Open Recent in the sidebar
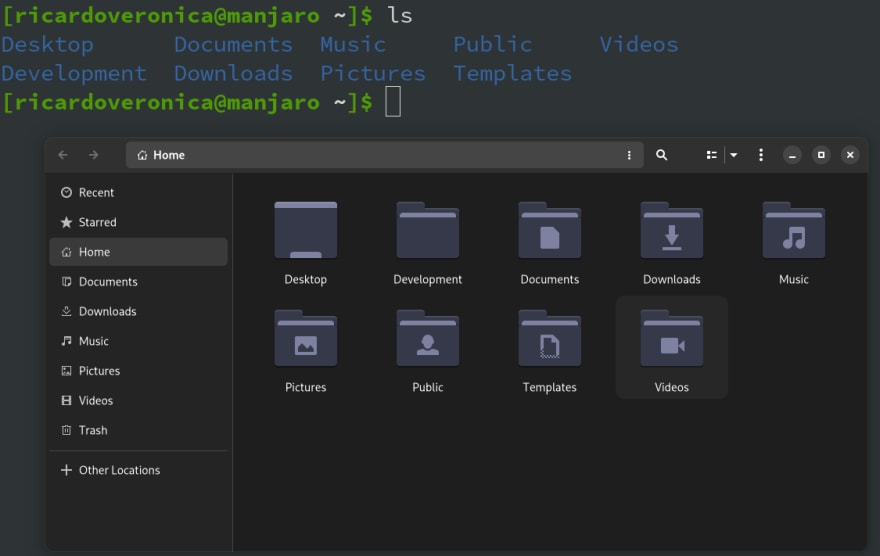 click(138, 192)
